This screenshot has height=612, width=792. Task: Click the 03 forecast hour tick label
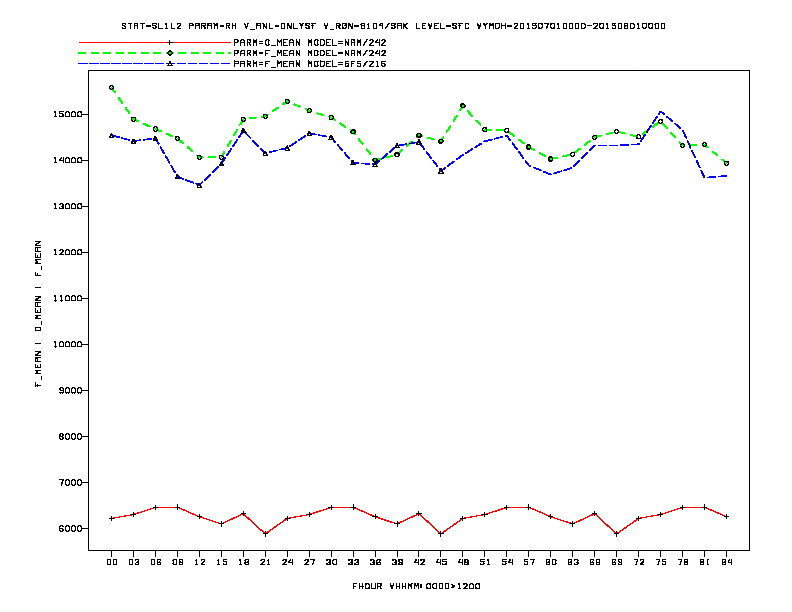pos(133,562)
